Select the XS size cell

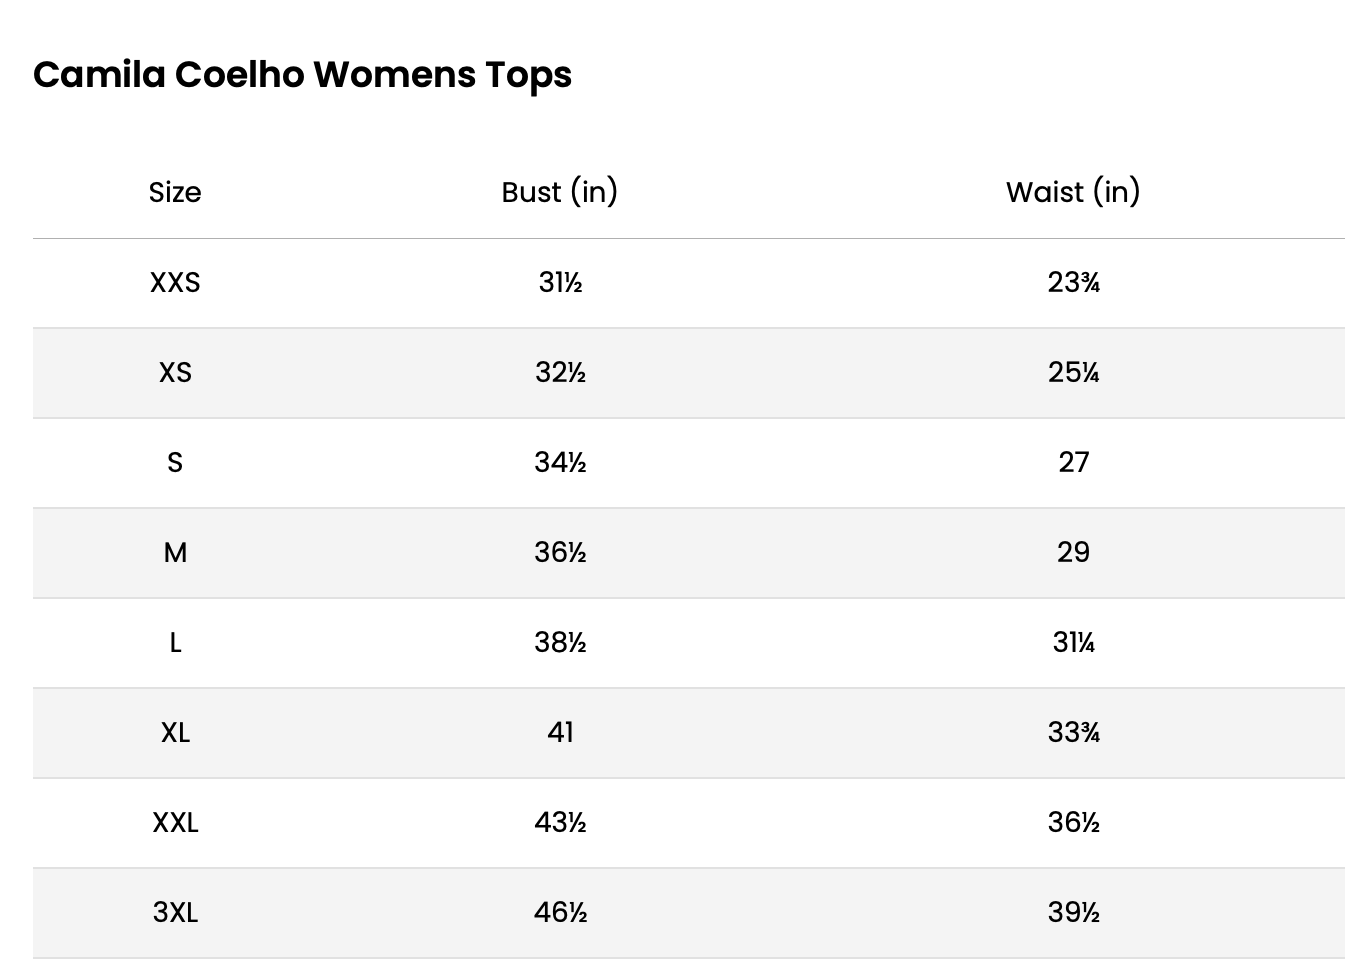point(175,373)
